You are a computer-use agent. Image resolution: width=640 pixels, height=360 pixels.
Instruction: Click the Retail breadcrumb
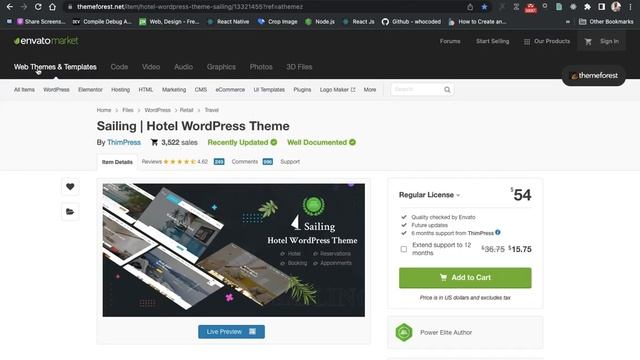tap(187, 110)
